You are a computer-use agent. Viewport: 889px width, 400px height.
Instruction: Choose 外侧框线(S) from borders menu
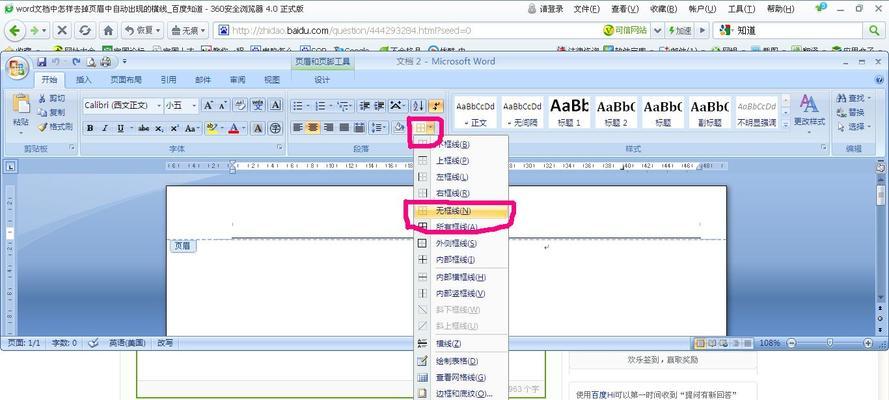coord(461,244)
